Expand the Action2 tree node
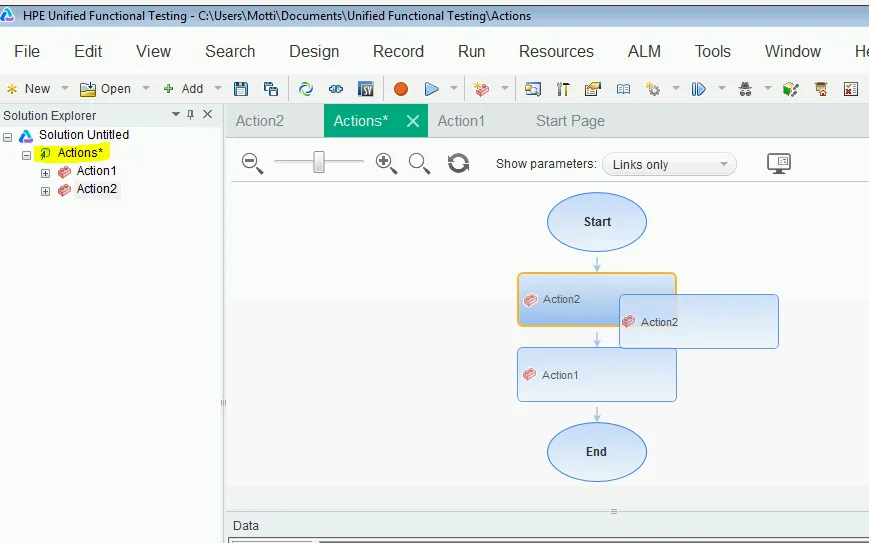This screenshot has height=543, width=869. point(45,192)
